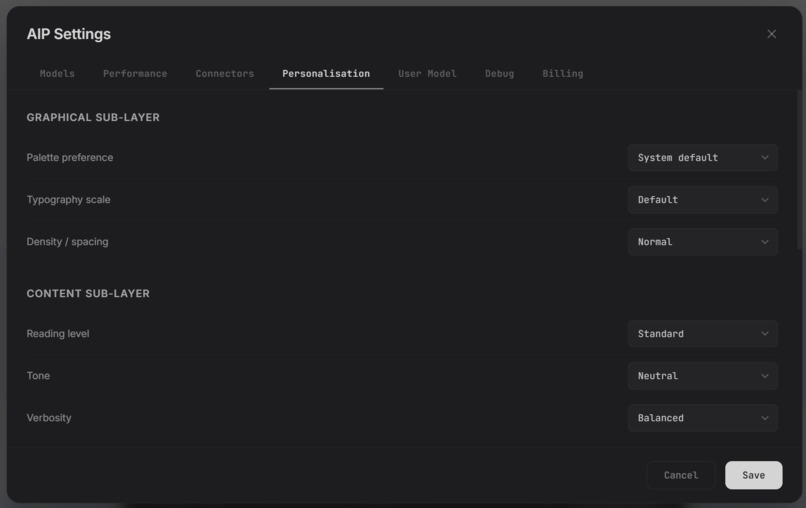The height and width of the screenshot is (508, 806).
Task: Close the AIP Settings dialog
Action: tap(771, 34)
